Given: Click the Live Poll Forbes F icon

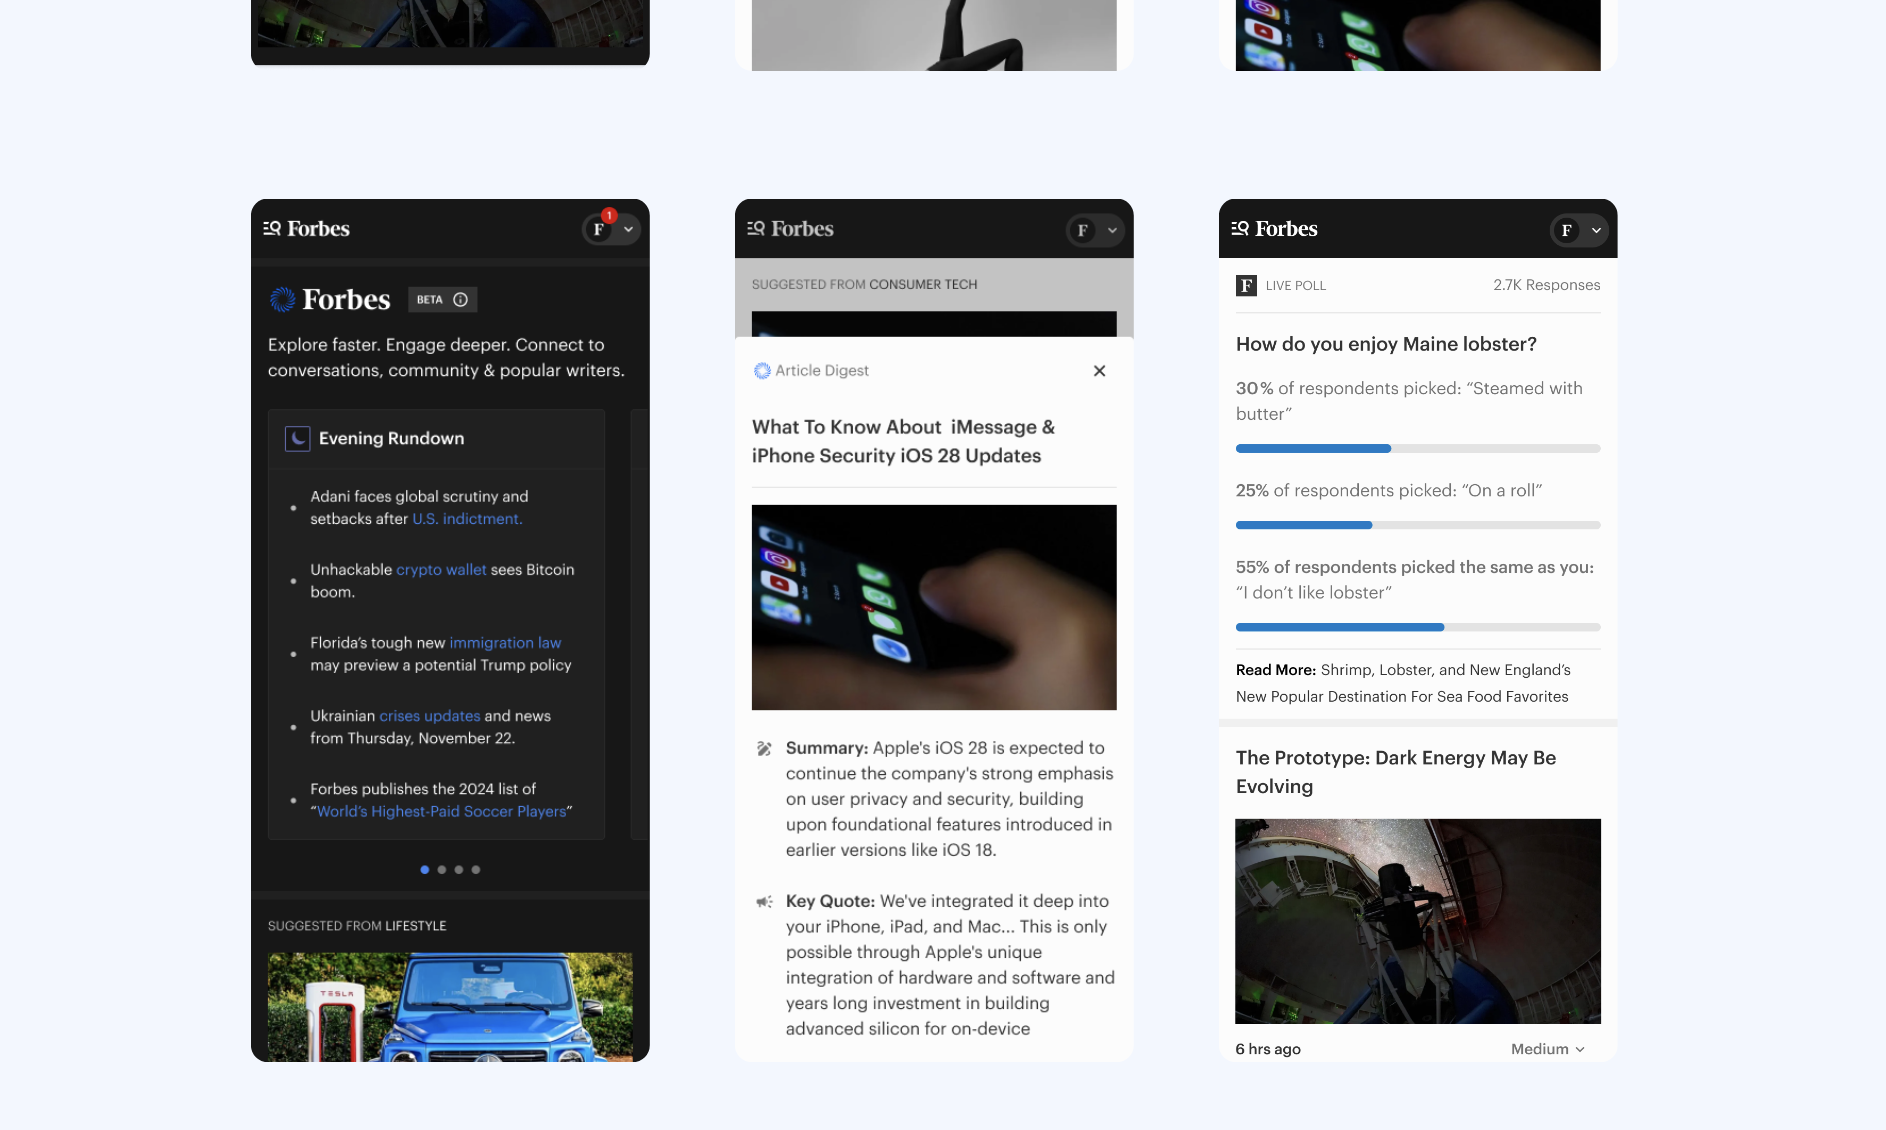Looking at the screenshot, I should pos(1246,286).
